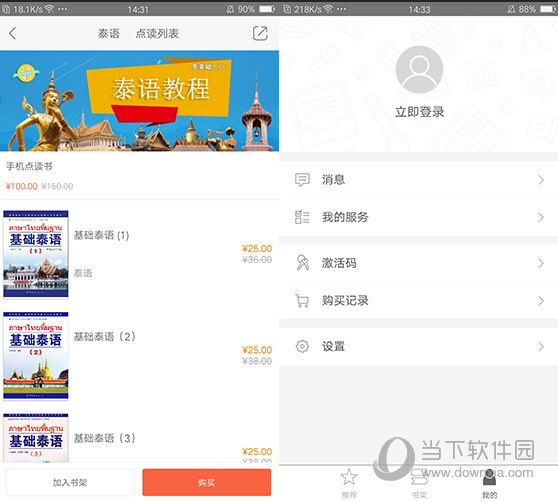558x502 pixels.
Task: Tap the left status bar battery icon
Action: (267, 9)
